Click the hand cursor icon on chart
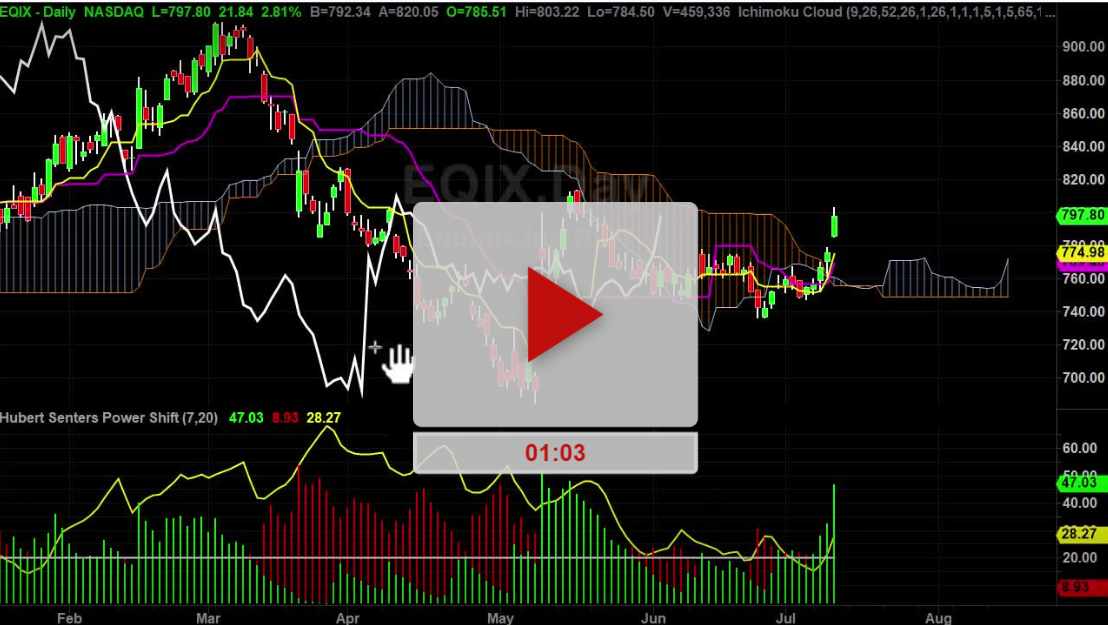 pos(400,364)
